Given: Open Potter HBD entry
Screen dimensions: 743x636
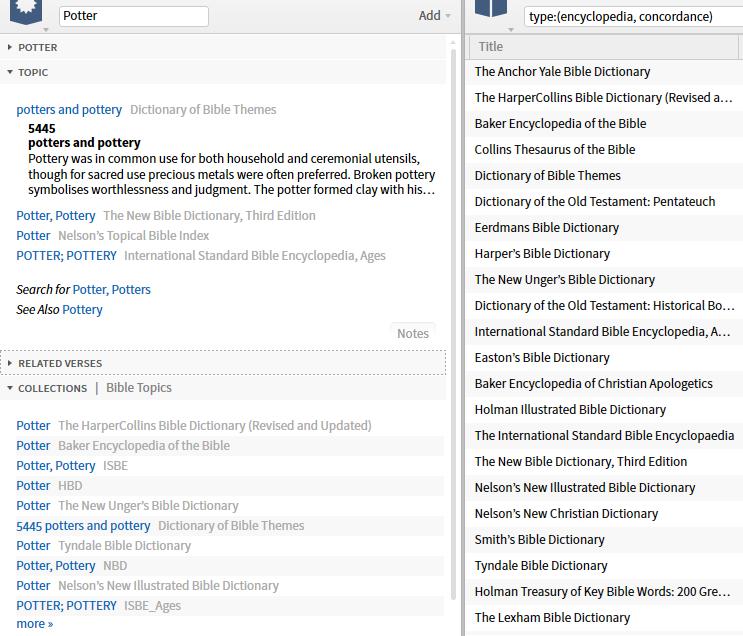Looking at the screenshot, I should pyautogui.click(x=33, y=486).
